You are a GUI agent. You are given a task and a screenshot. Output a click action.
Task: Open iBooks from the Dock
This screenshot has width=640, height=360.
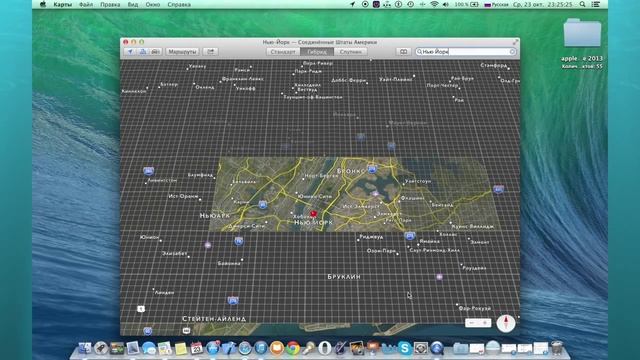[277, 348]
